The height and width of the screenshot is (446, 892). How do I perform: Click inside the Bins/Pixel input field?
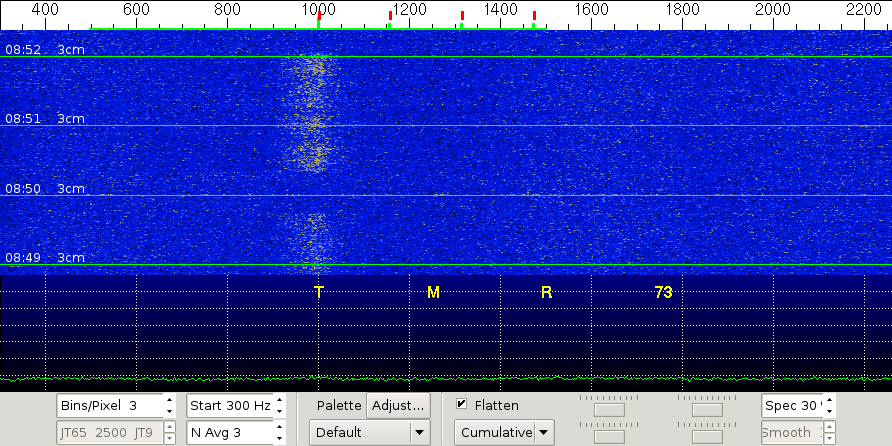pyautogui.click(x=108, y=405)
